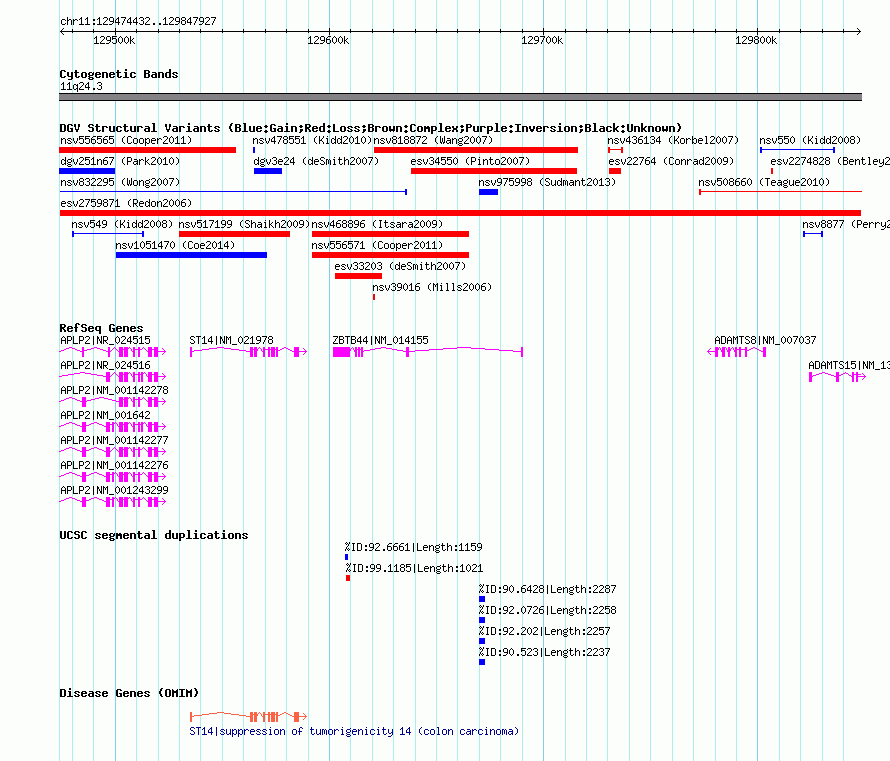Select the ADAMTS8|NM_007037 gene glyph
890x761 pixels.
tap(737, 352)
